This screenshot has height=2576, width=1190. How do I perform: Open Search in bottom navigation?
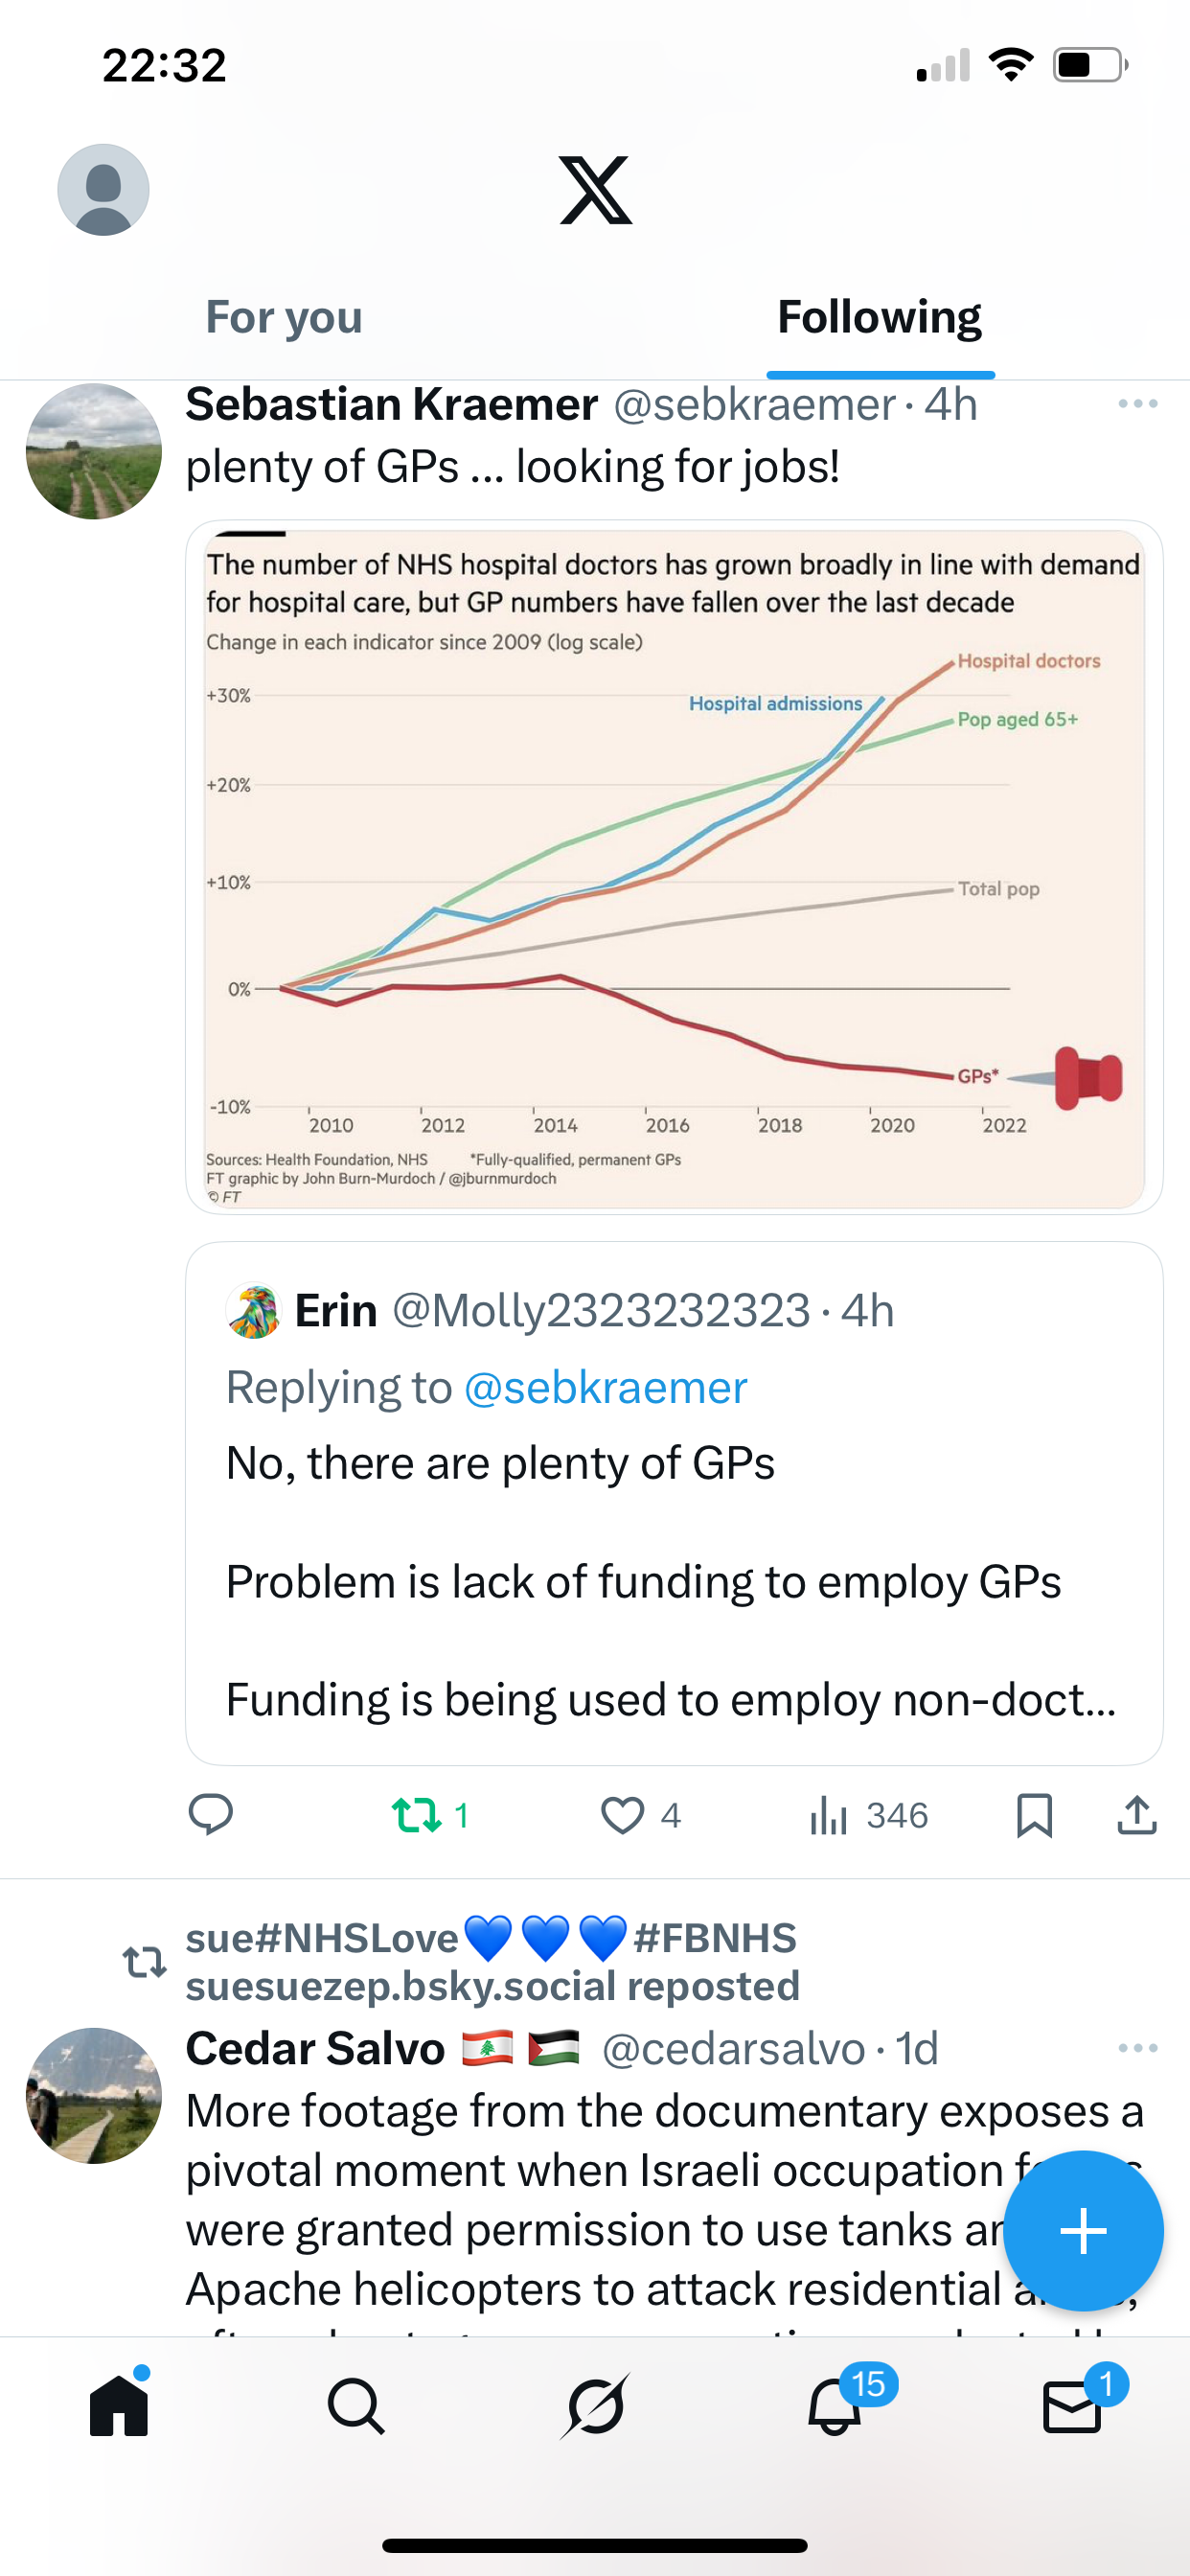(x=356, y=2404)
